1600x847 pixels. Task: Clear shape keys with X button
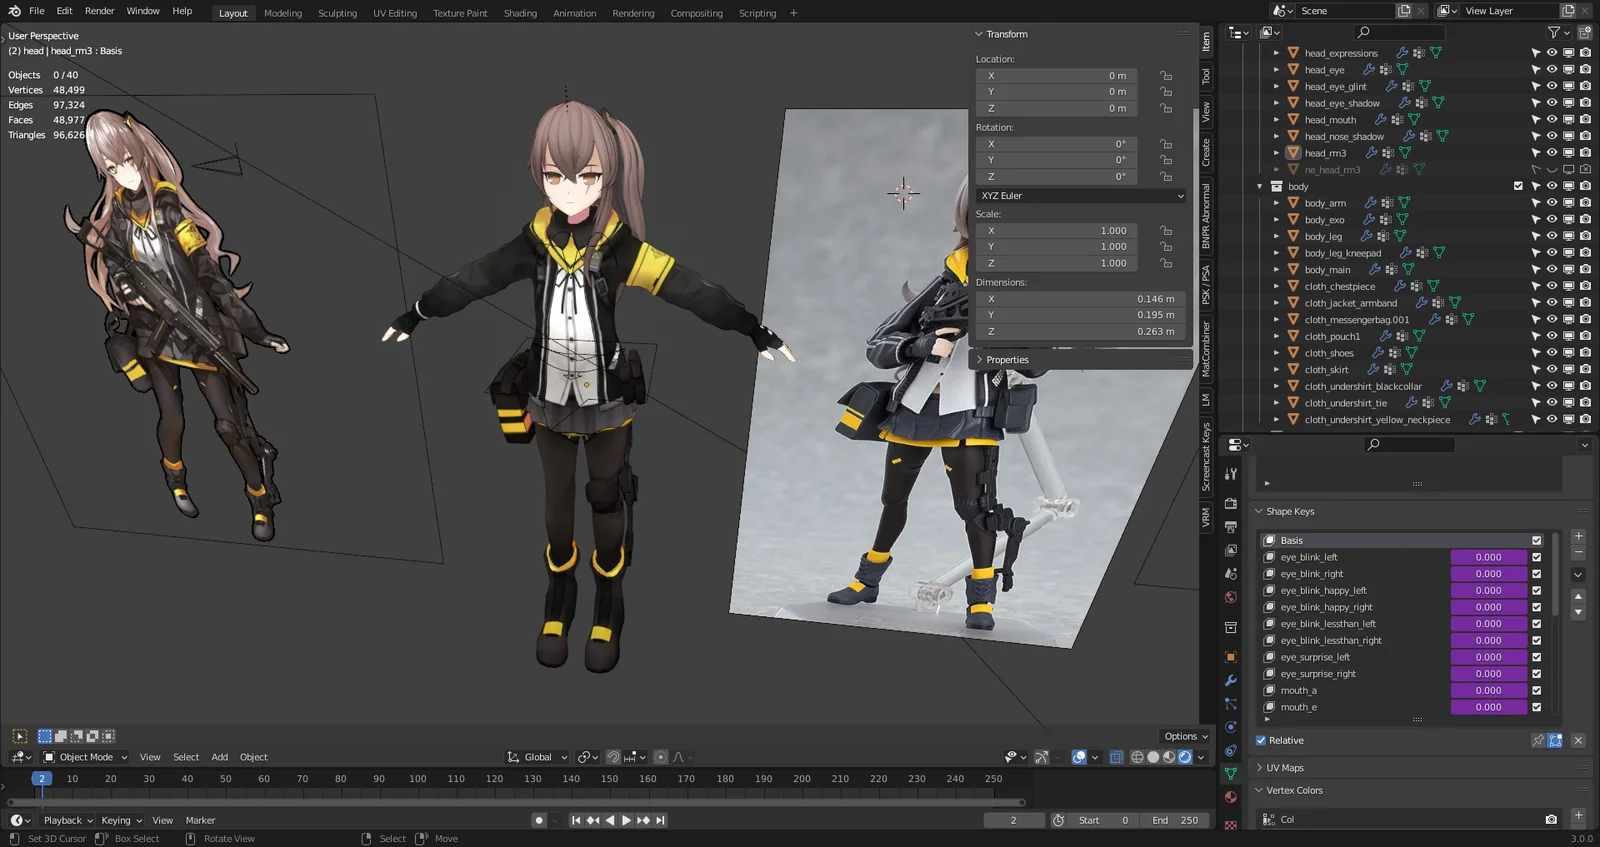[1578, 741]
